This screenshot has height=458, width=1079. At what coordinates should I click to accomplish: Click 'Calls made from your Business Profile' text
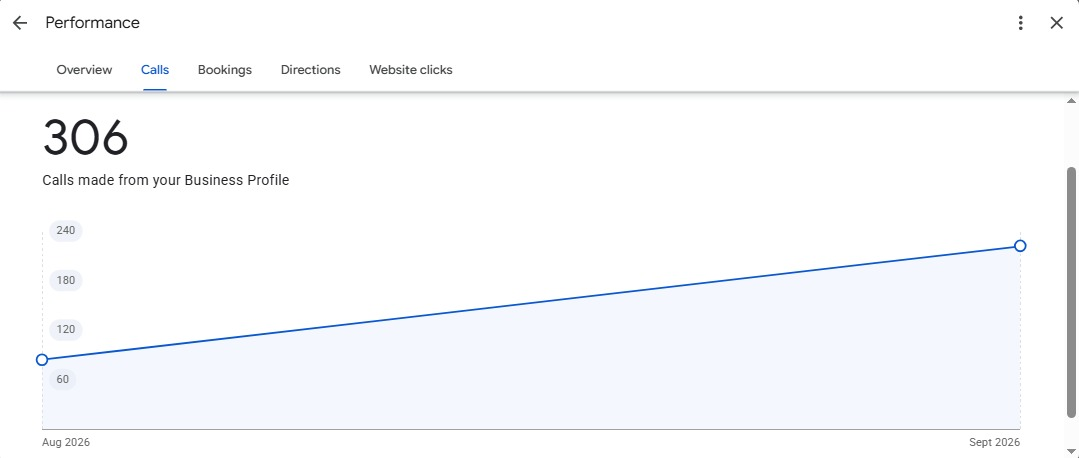click(166, 180)
